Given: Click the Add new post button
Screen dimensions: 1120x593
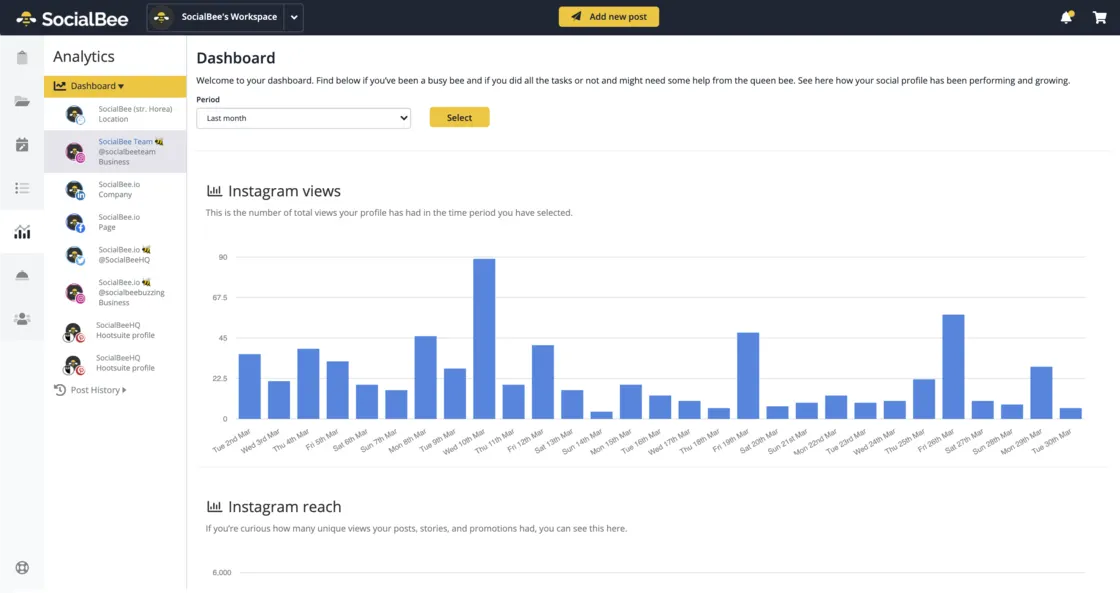Looking at the screenshot, I should pos(609,16).
